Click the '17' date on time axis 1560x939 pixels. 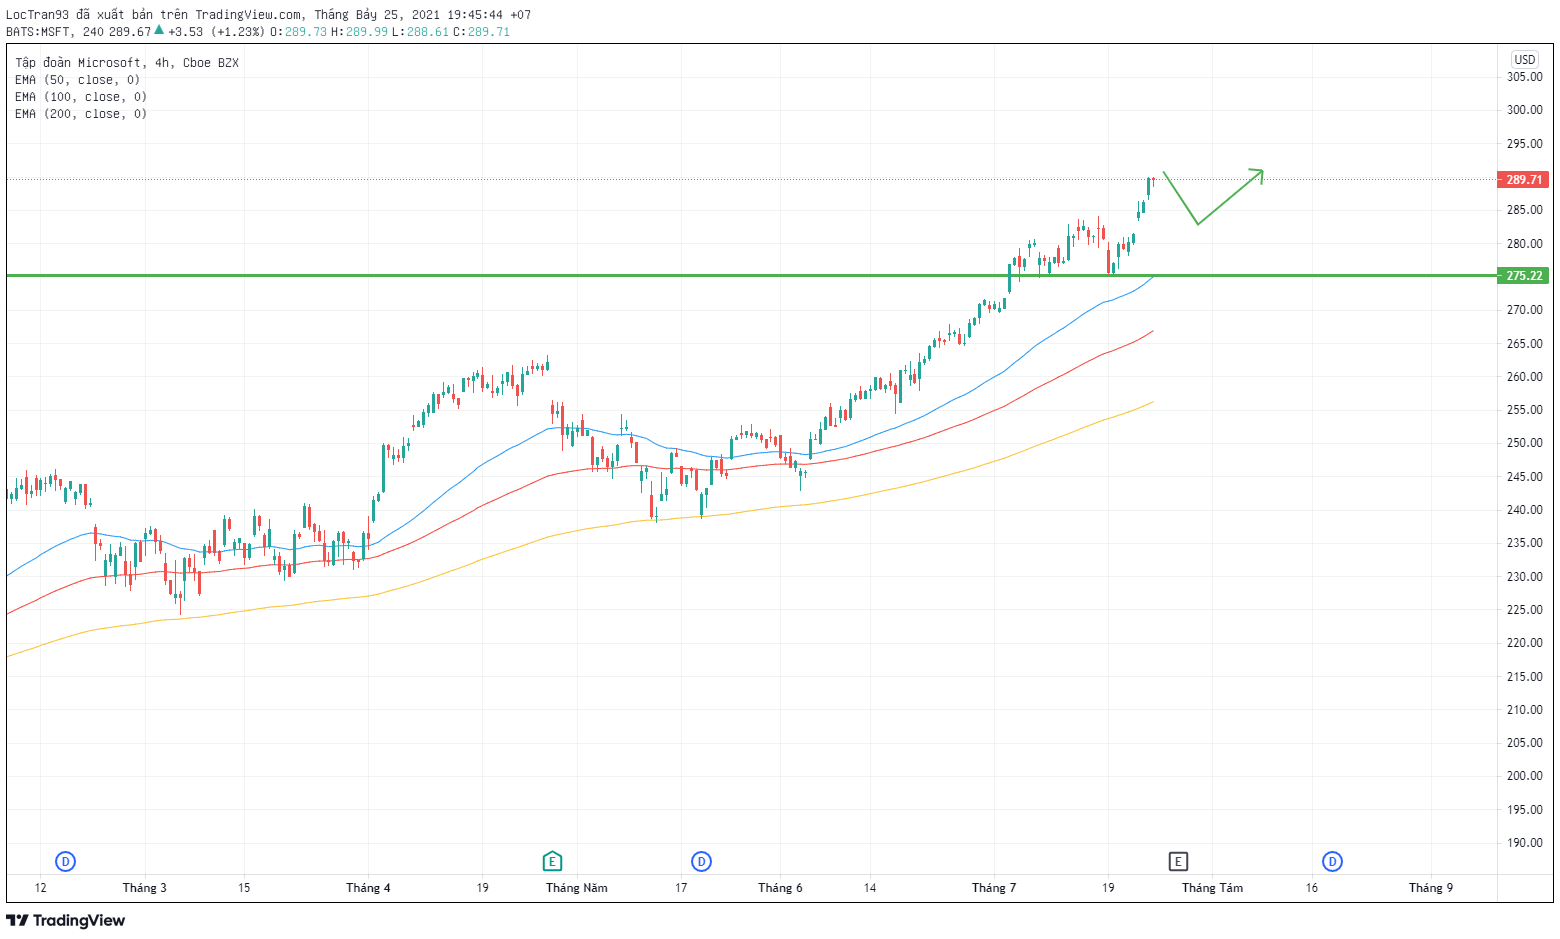click(681, 888)
